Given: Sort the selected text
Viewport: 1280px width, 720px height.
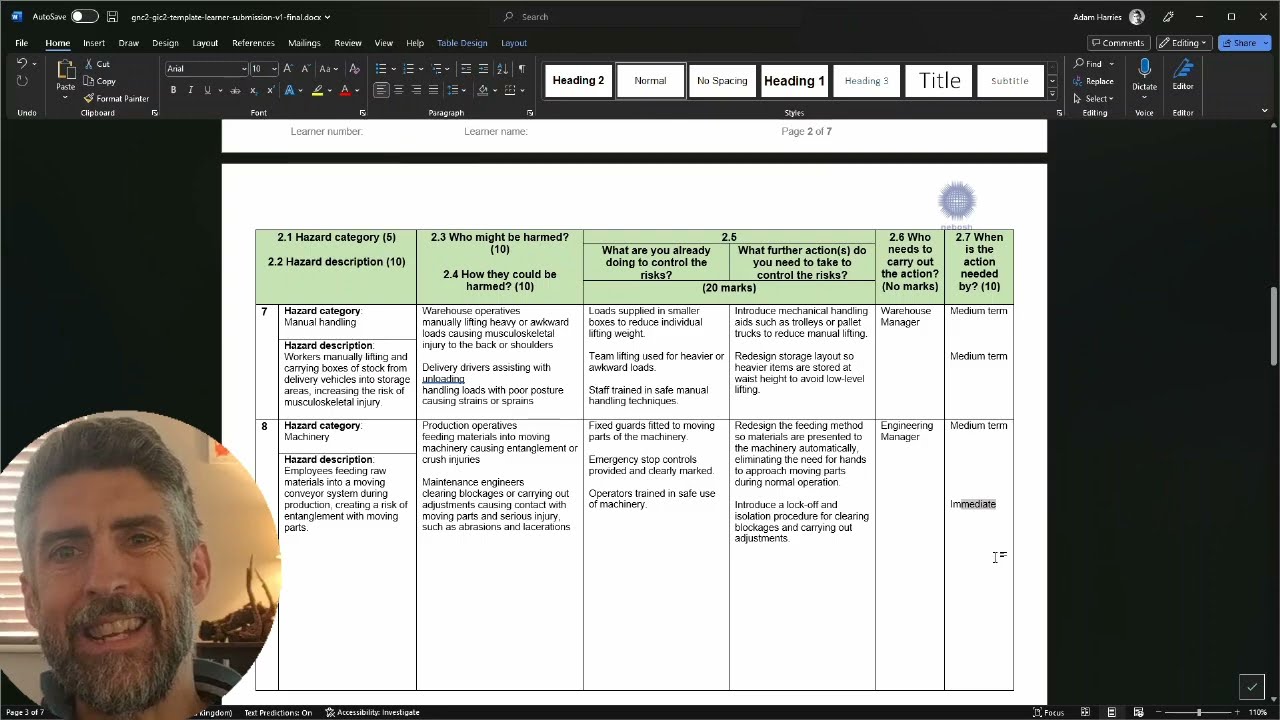Looking at the screenshot, I should click(503, 69).
